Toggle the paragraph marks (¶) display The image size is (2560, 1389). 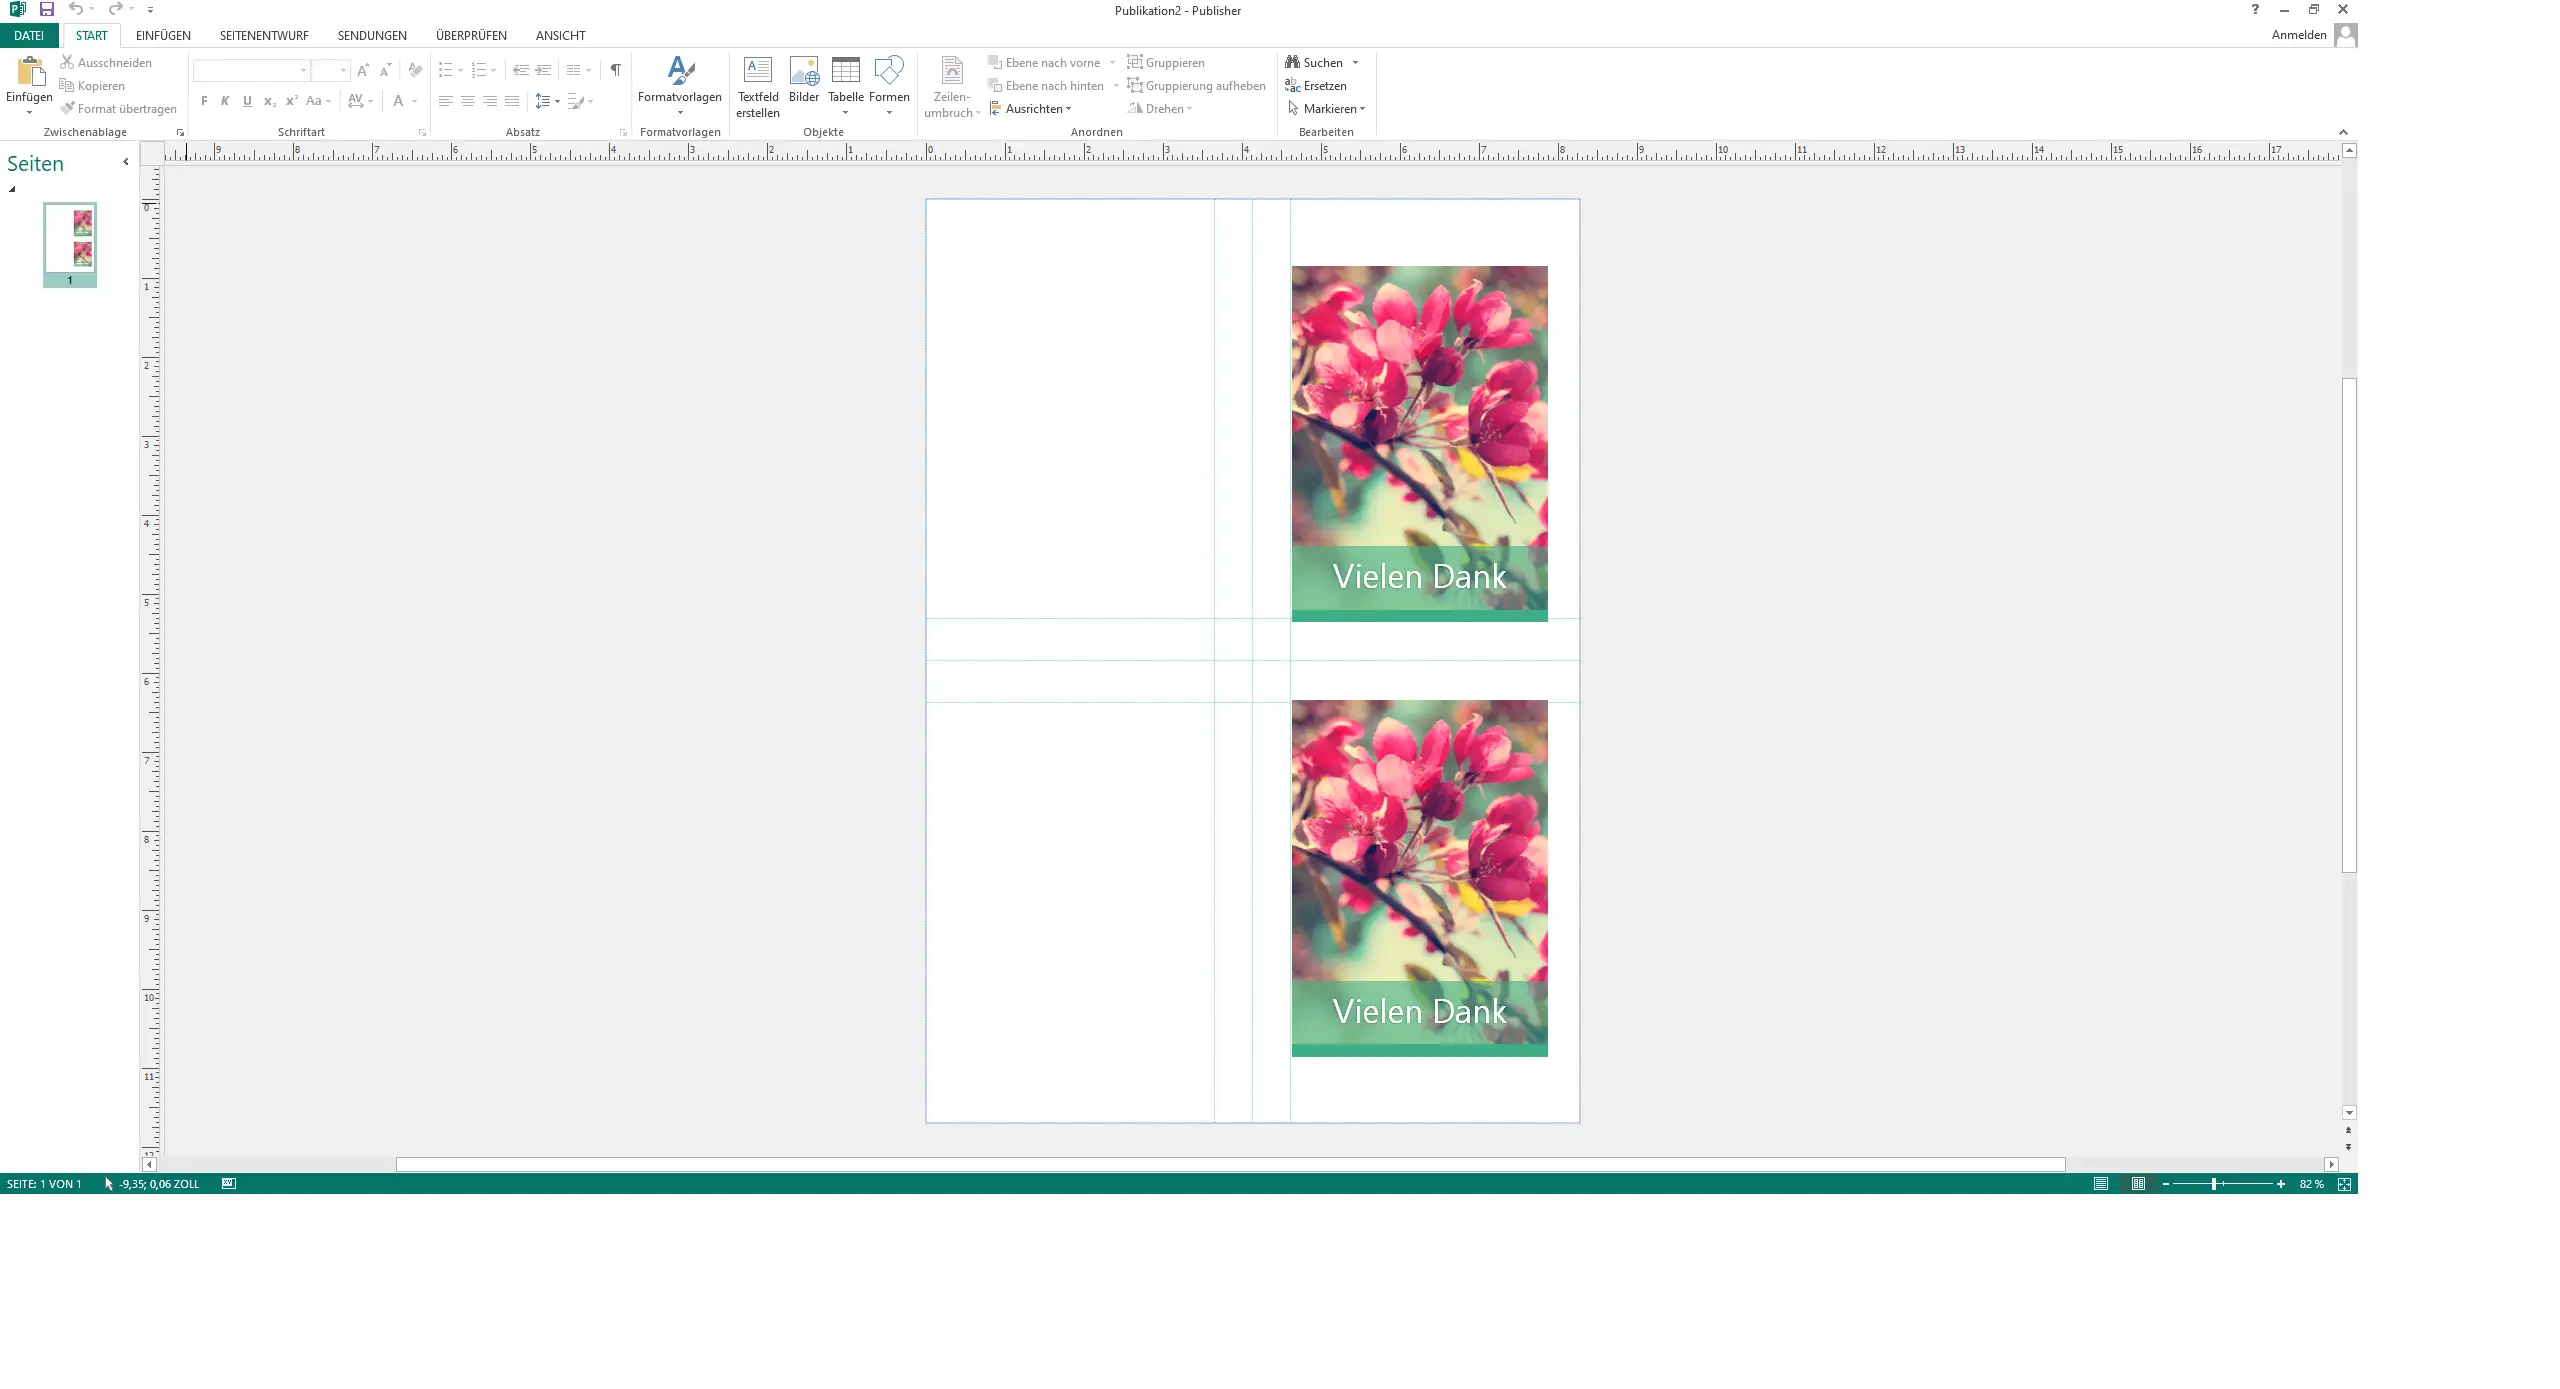(615, 70)
